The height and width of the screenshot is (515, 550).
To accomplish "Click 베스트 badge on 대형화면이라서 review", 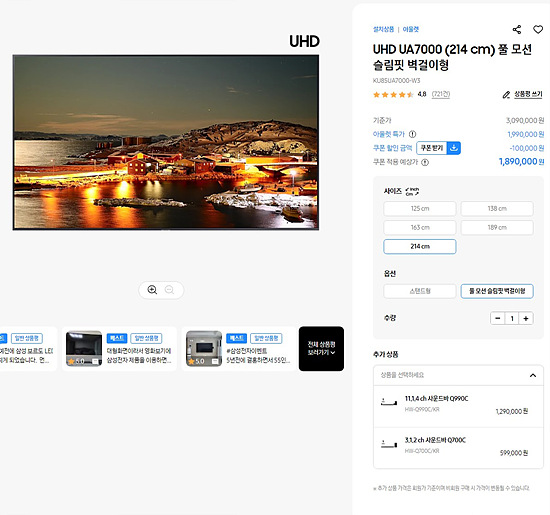I will (117, 338).
